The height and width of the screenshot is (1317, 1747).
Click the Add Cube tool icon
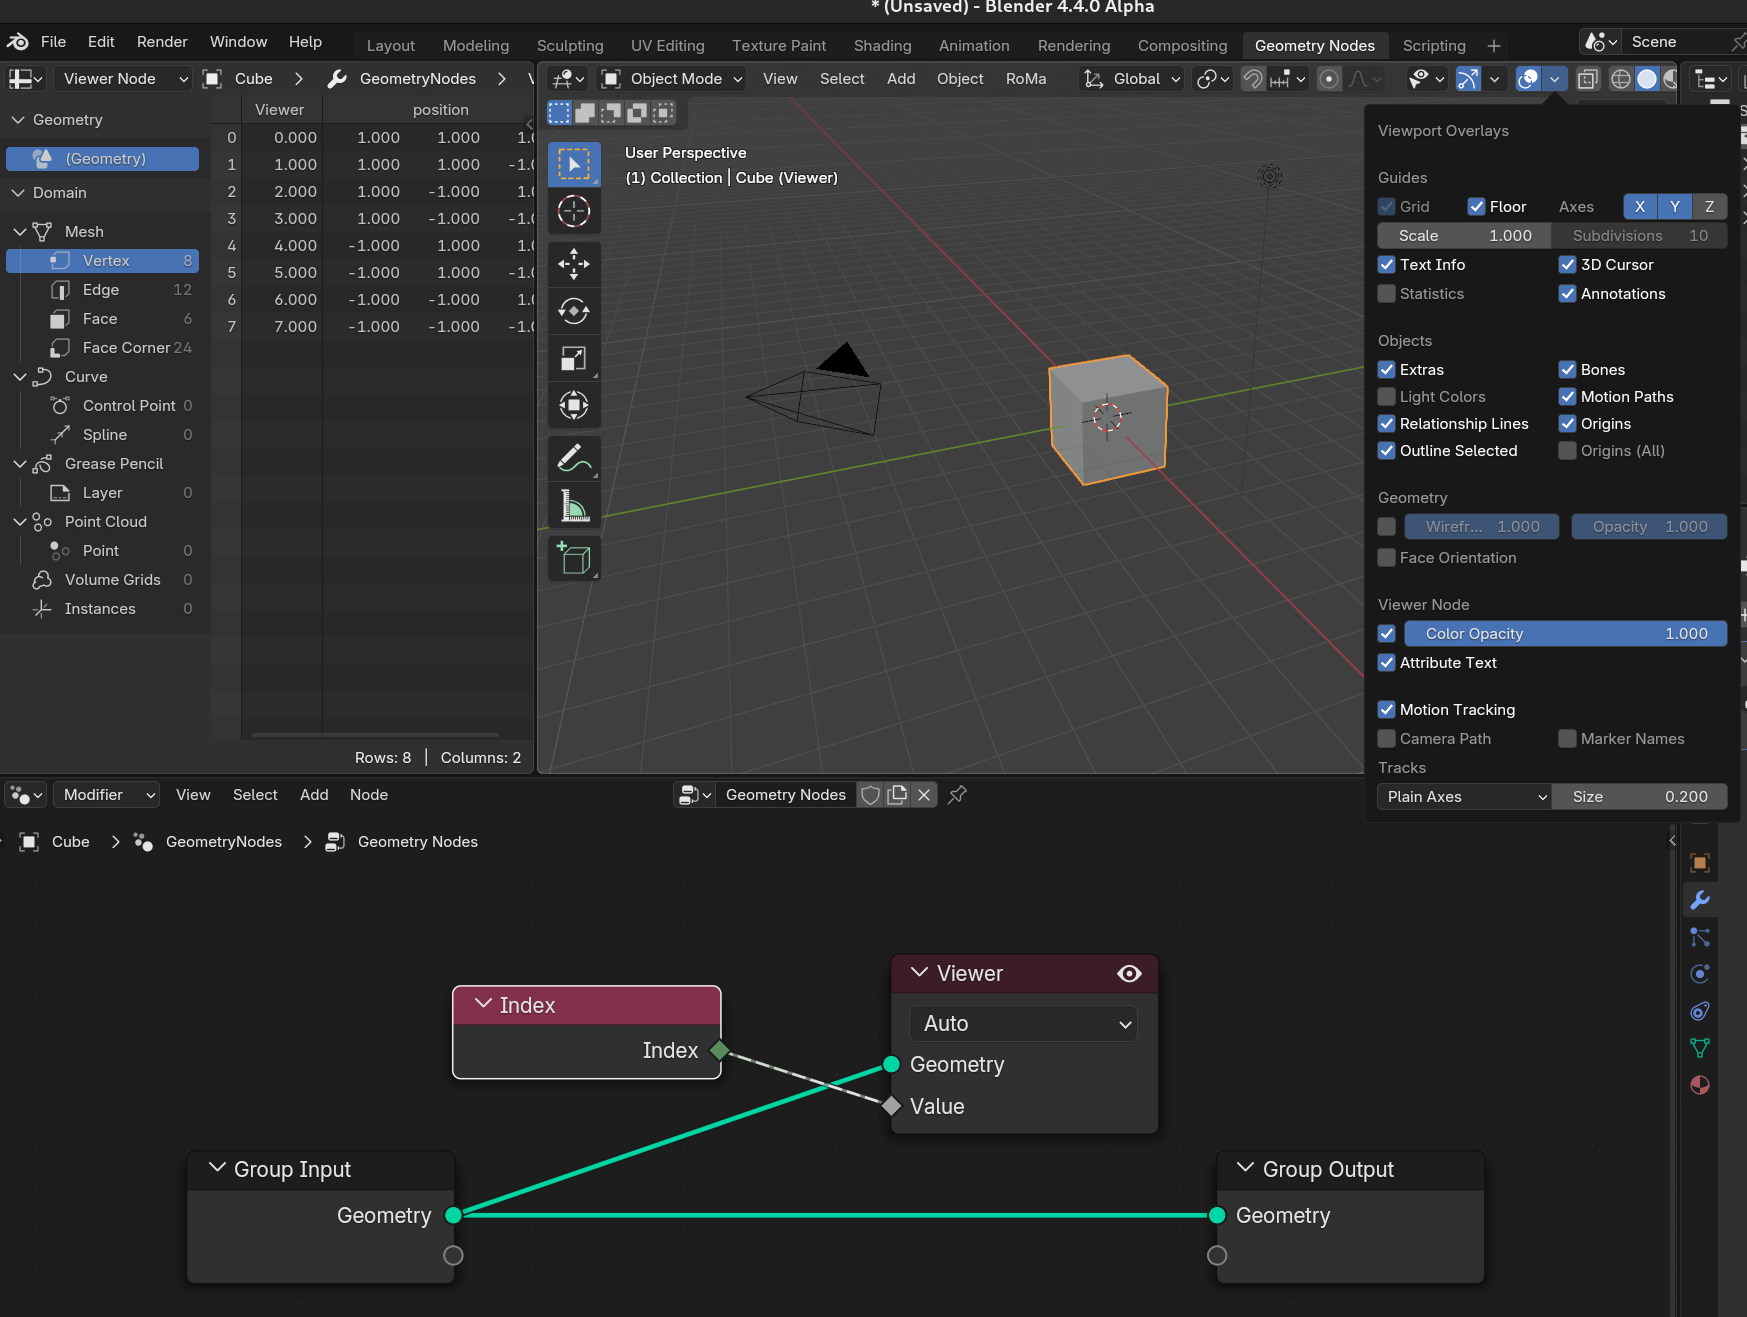[574, 559]
